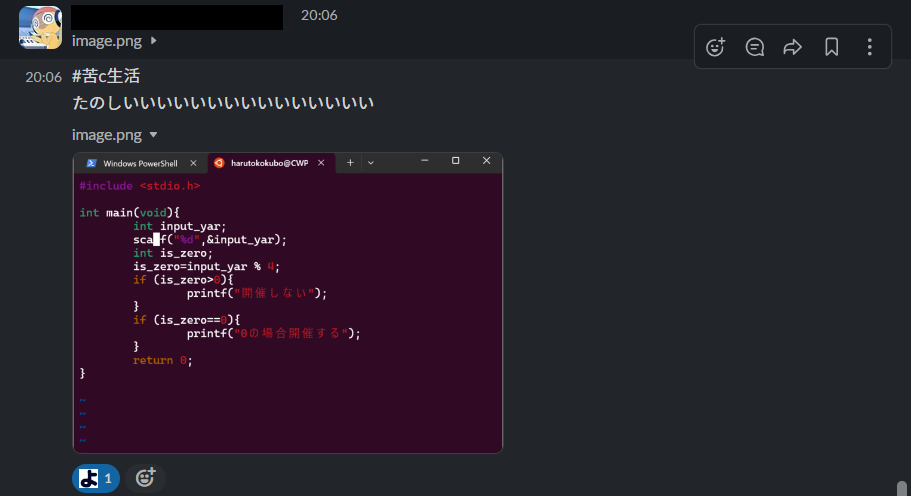Add a new reaction below the image
This screenshot has height=496, width=911.
pos(145,478)
